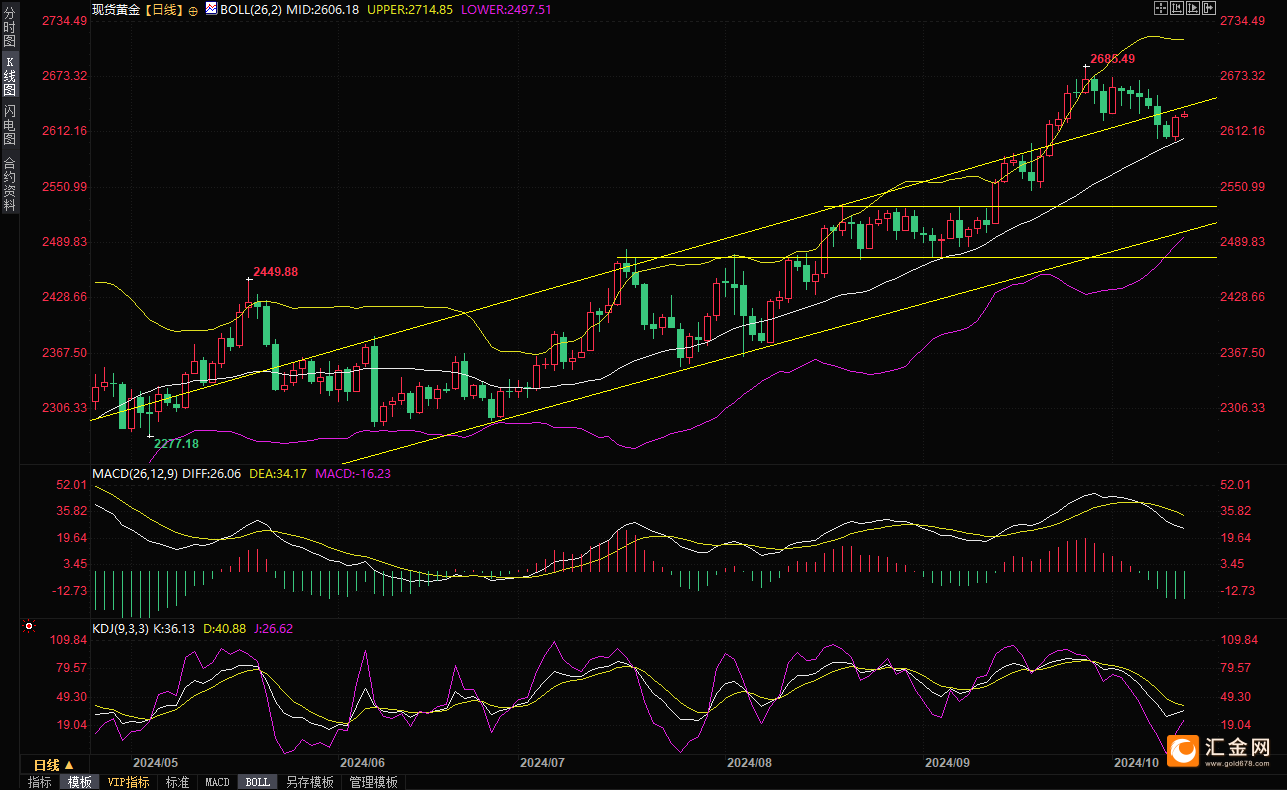
Task: Open the VIP指标 tab
Action: coord(128,782)
